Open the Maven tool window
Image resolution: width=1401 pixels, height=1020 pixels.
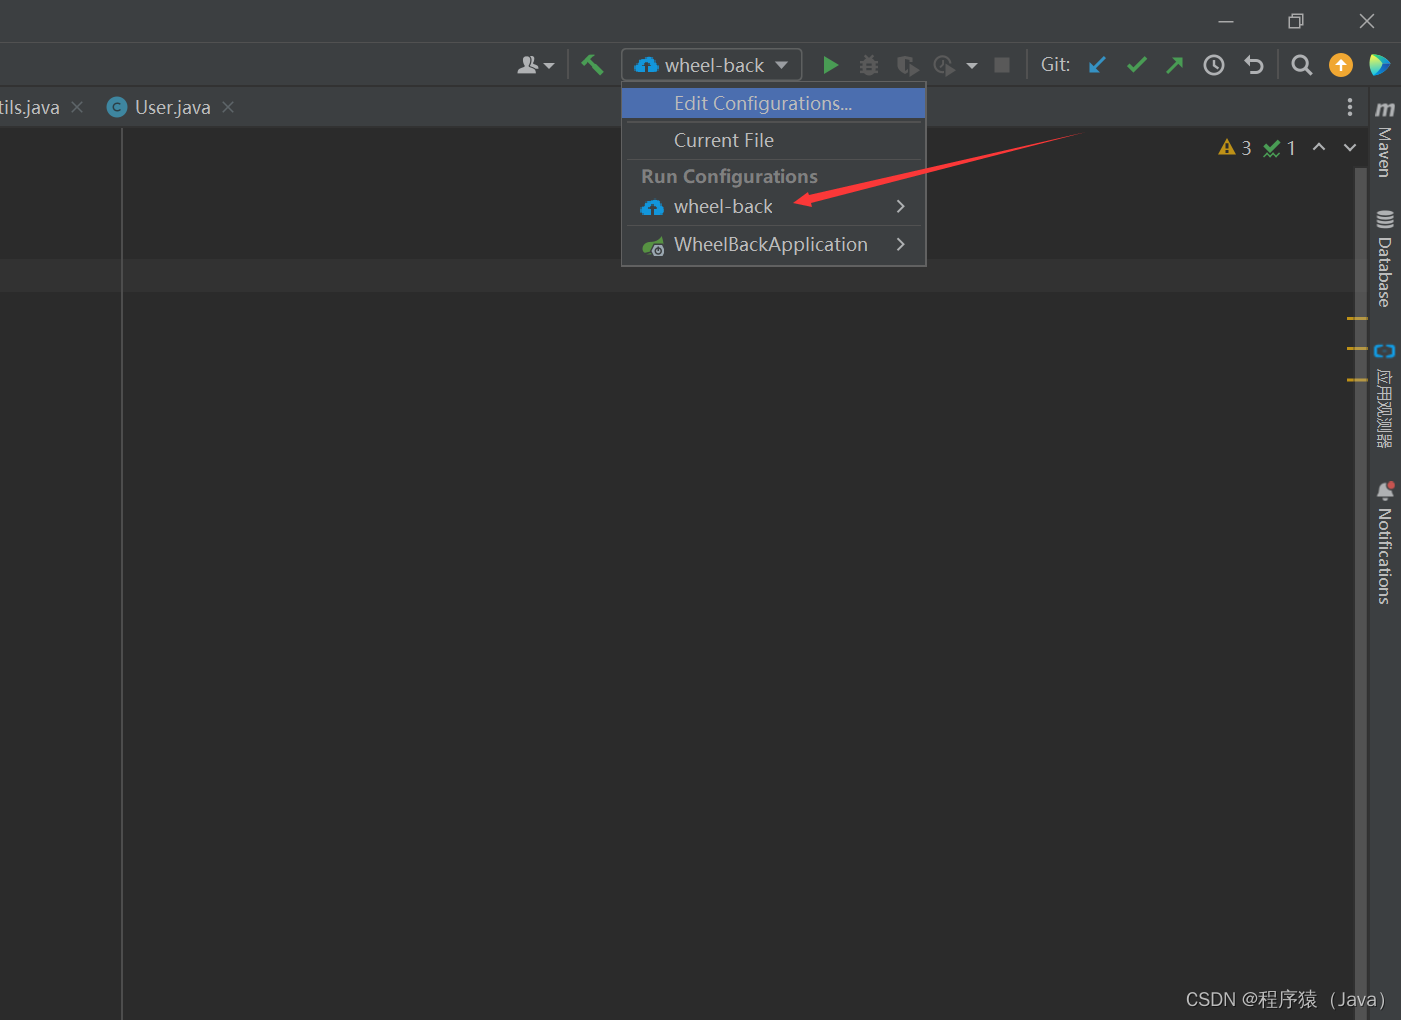[1385, 140]
